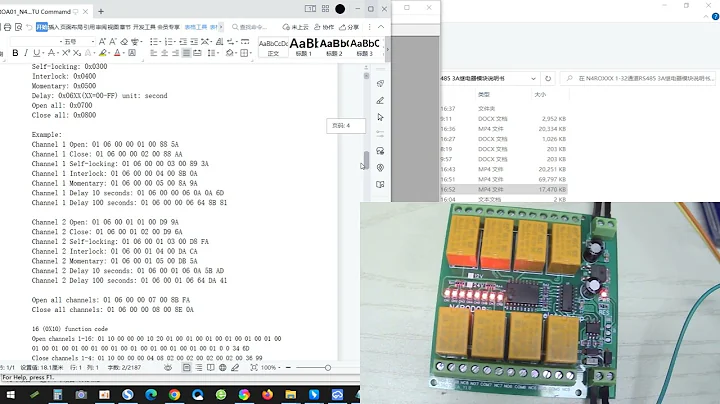Increase the font size
Image resolution: width=720 pixels, height=404 pixels.
(102, 41)
